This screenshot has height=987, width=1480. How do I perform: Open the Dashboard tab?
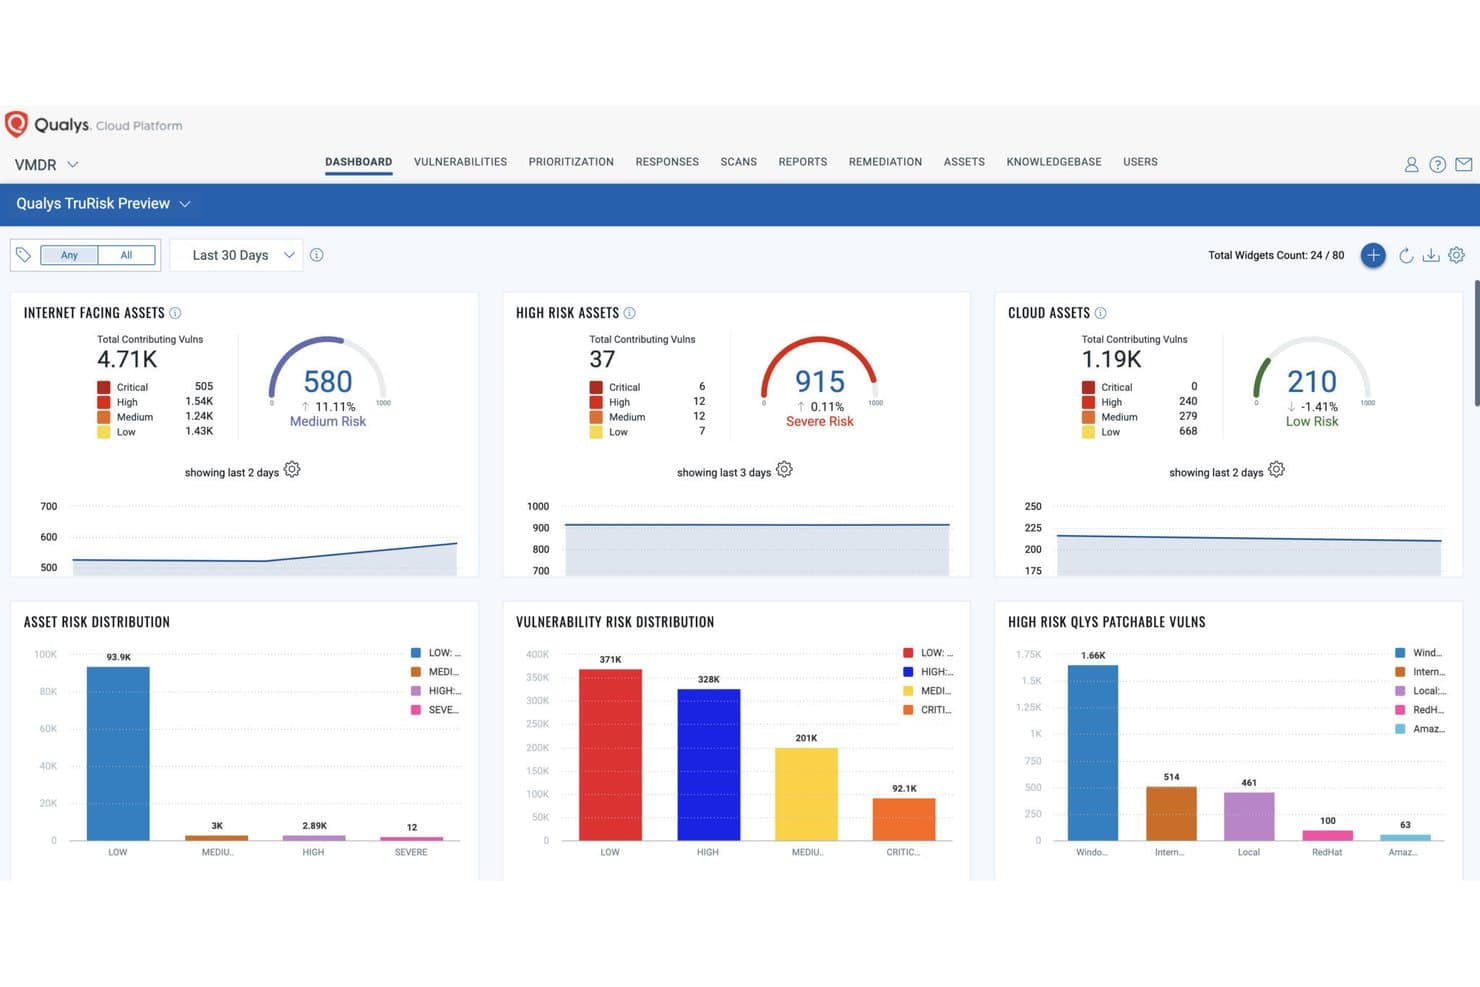tap(358, 162)
